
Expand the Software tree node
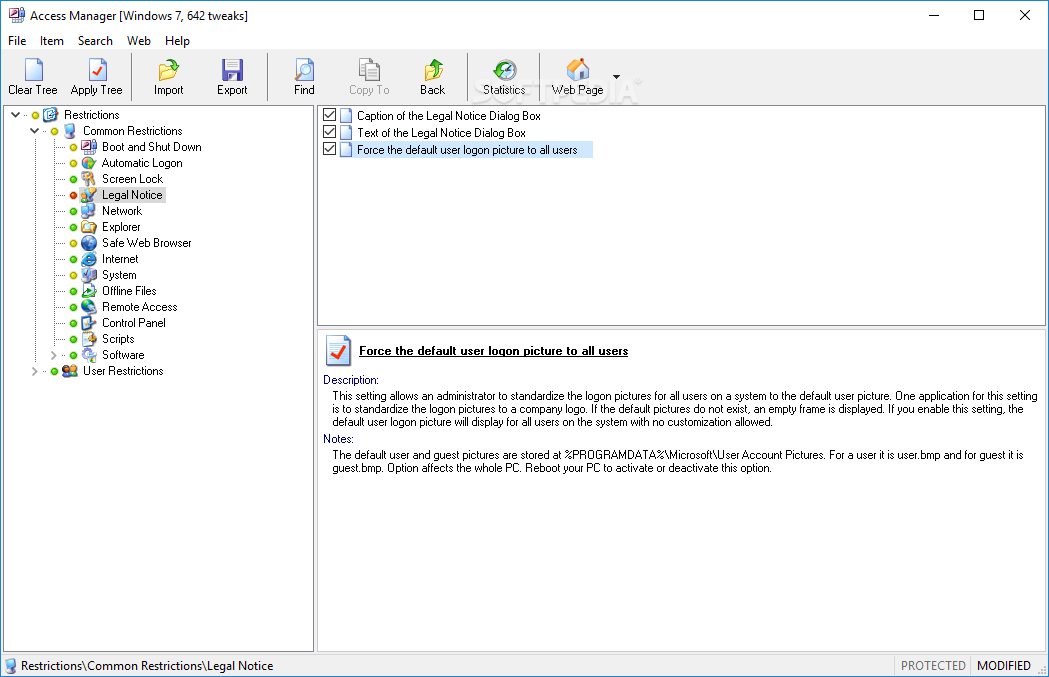(x=54, y=355)
